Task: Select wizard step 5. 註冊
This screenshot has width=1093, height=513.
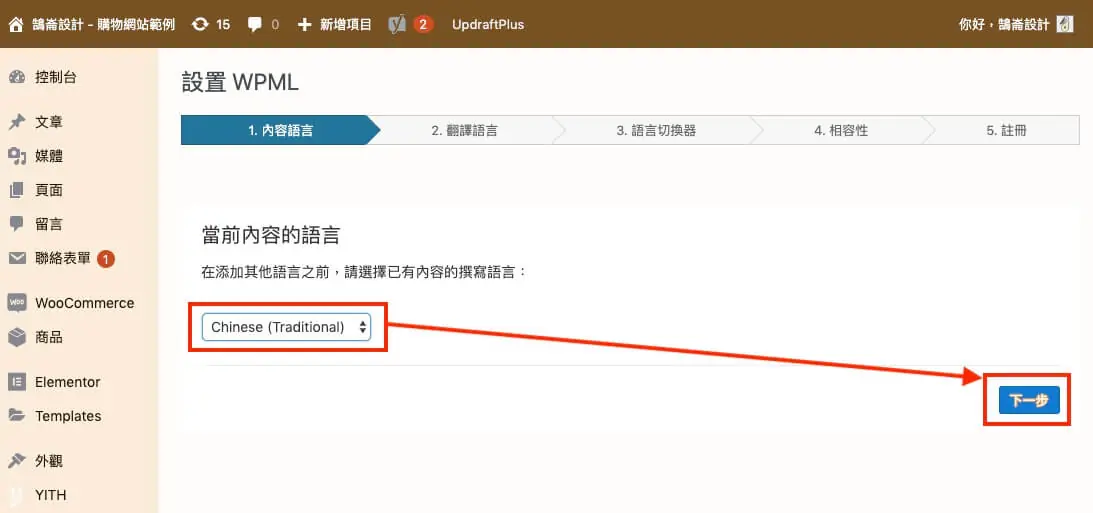Action: 1006,130
